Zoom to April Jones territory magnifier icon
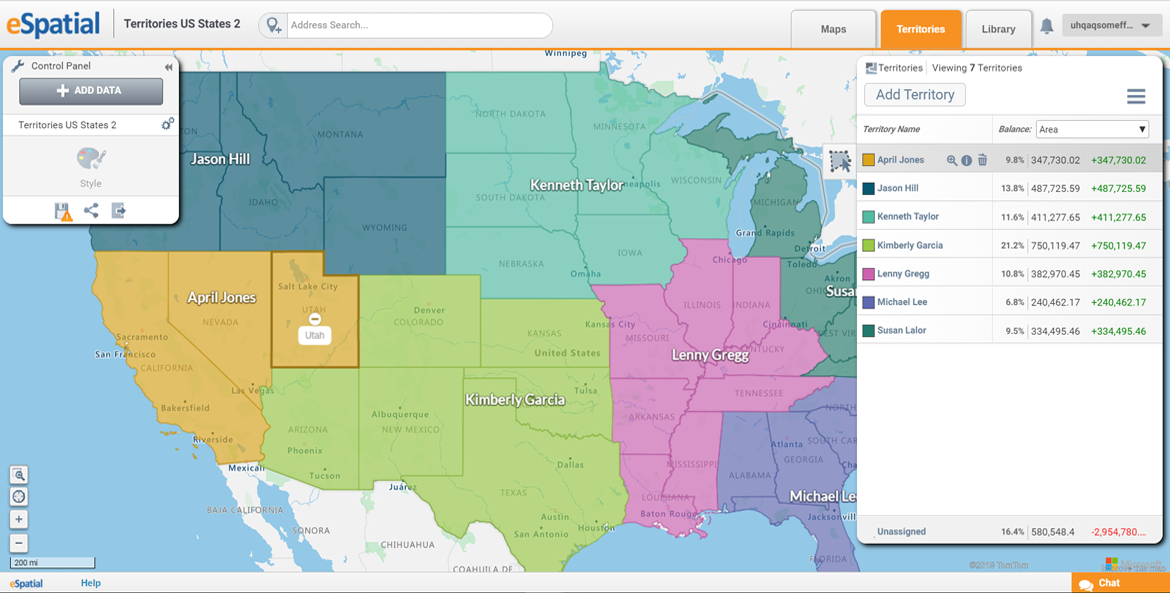This screenshot has width=1170, height=593. click(951, 160)
